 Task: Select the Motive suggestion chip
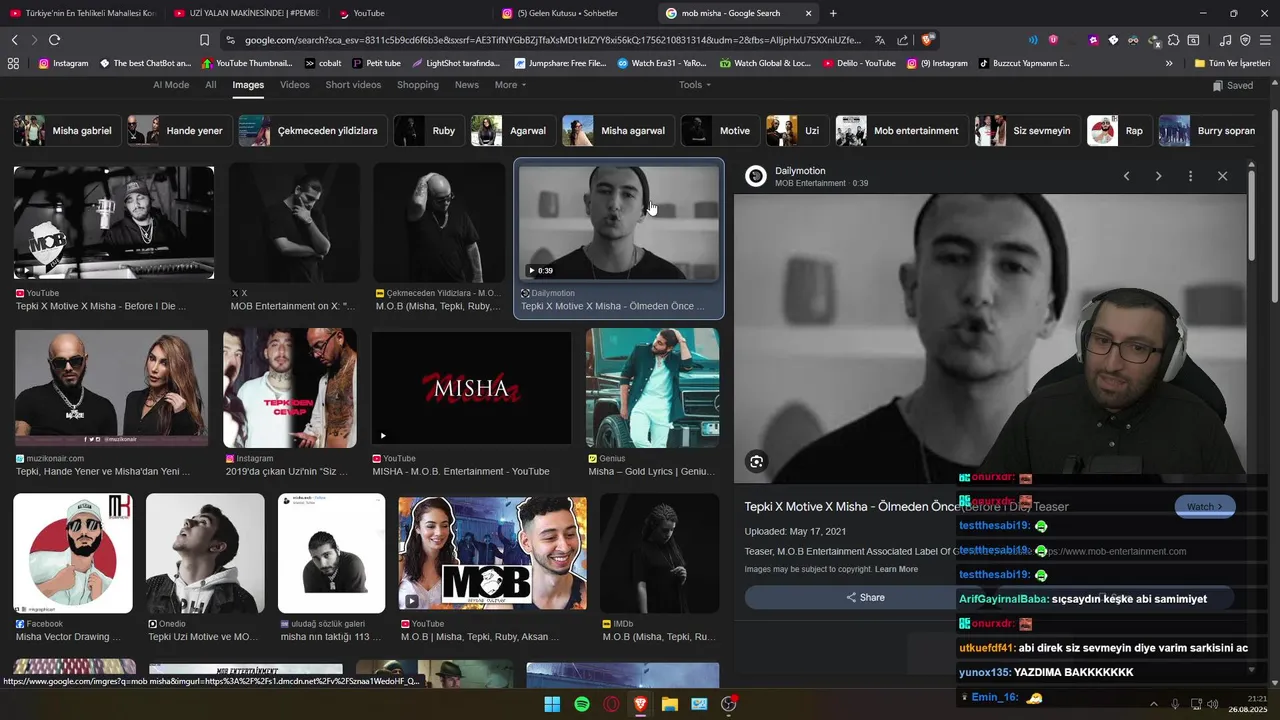720,131
